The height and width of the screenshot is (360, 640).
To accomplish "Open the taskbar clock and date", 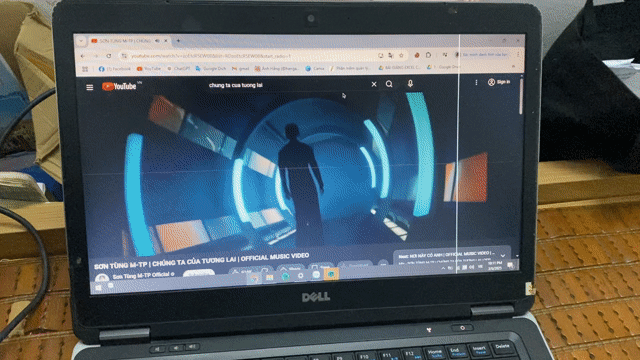I will point(495,266).
